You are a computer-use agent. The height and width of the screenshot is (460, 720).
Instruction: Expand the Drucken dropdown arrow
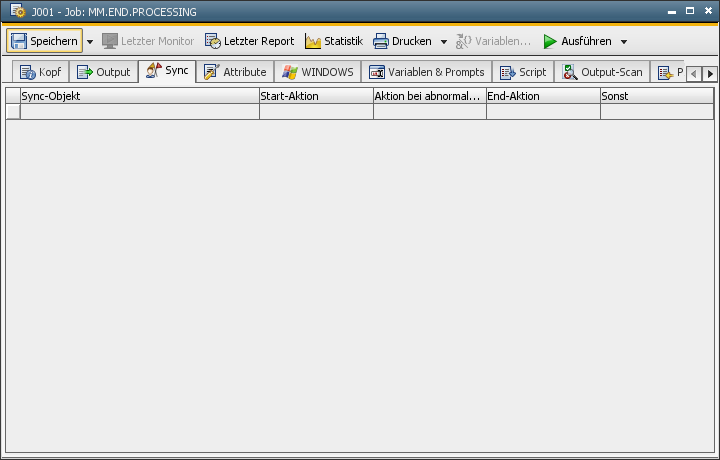[444, 42]
